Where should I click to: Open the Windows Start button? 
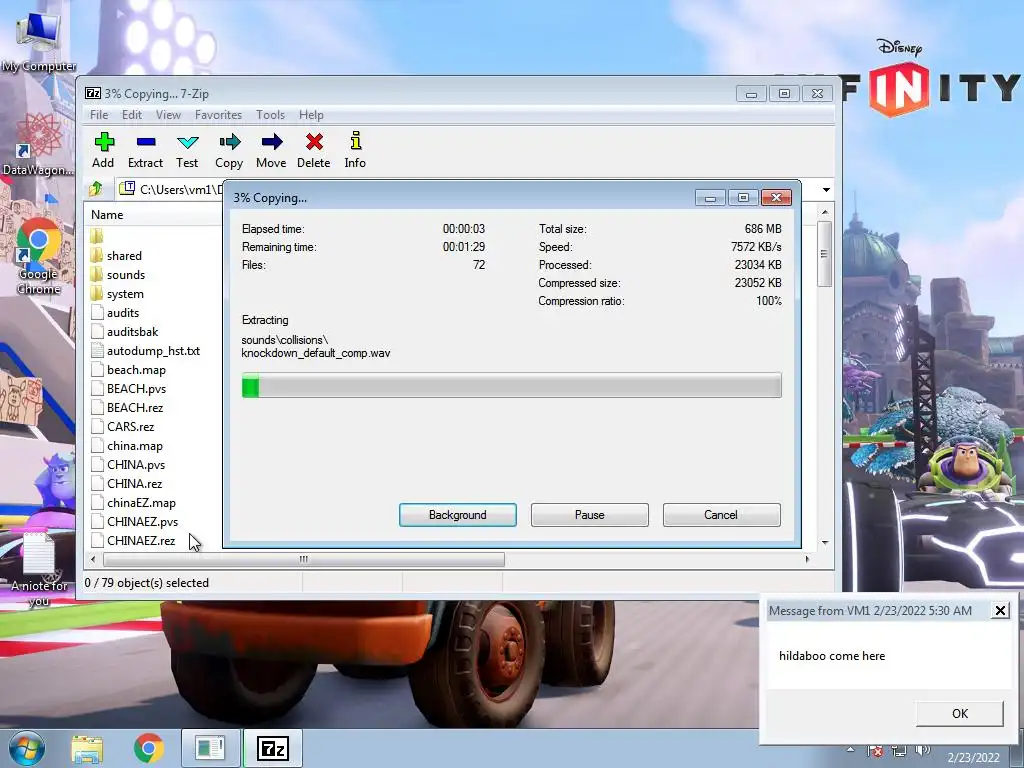click(x=26, y=748)
